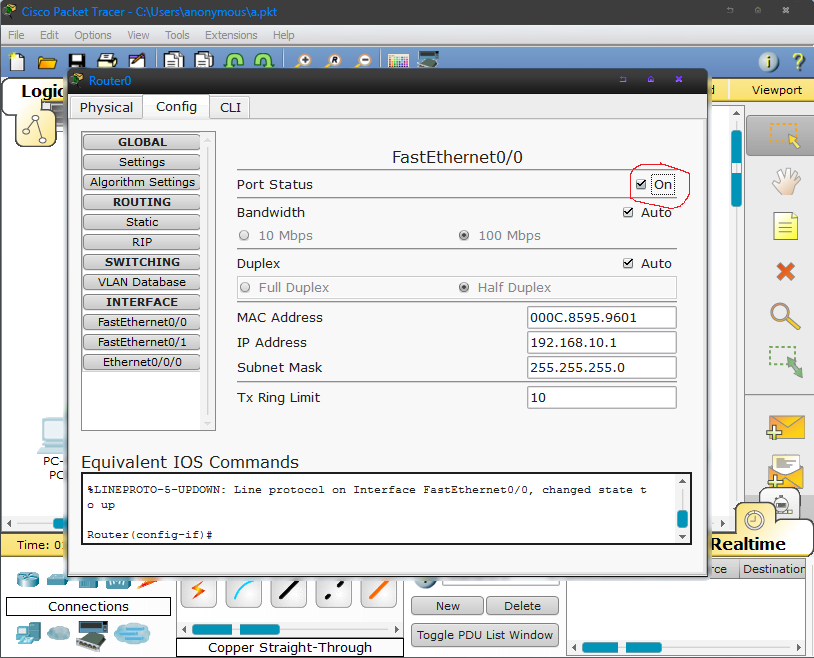Open the File menu
The height and width of the screenshot is (658, 814).
[x=16, y=35]
